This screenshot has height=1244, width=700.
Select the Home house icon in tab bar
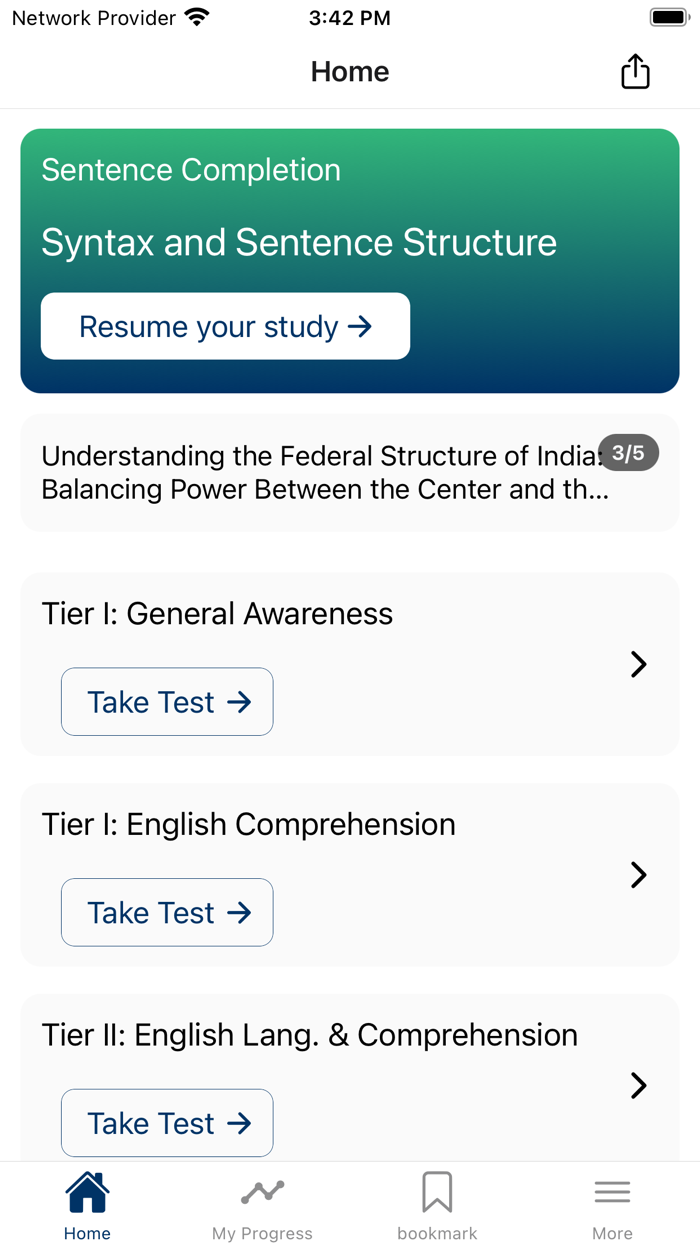coord(87,1192)
